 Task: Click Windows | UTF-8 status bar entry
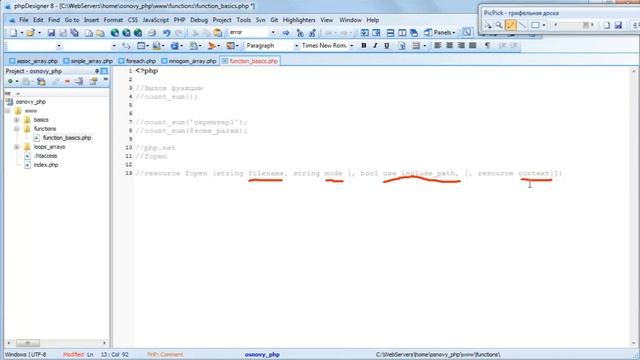coord(25,355)
